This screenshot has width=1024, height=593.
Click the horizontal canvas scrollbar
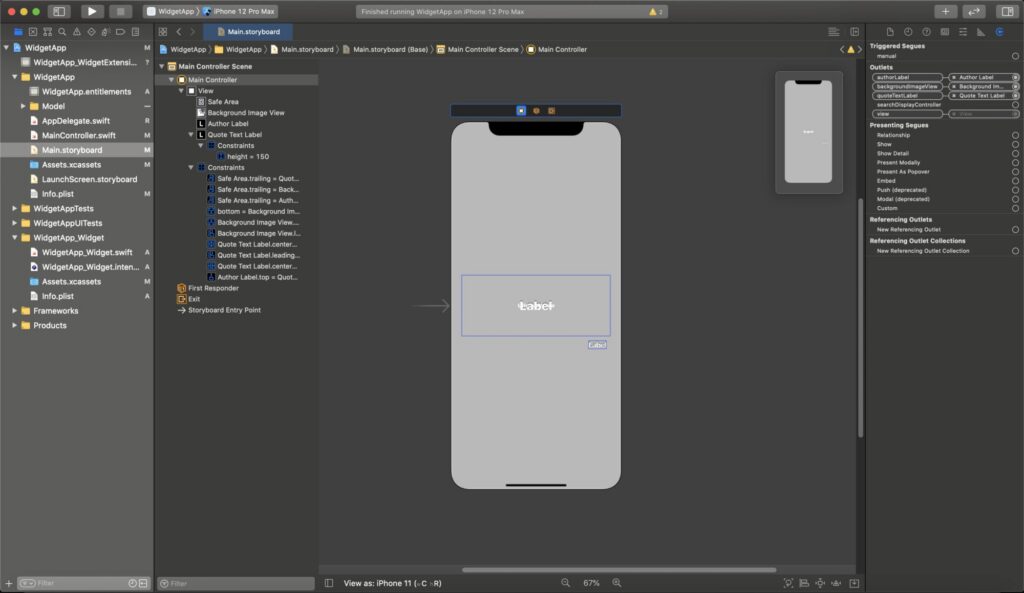click(619, 569)
